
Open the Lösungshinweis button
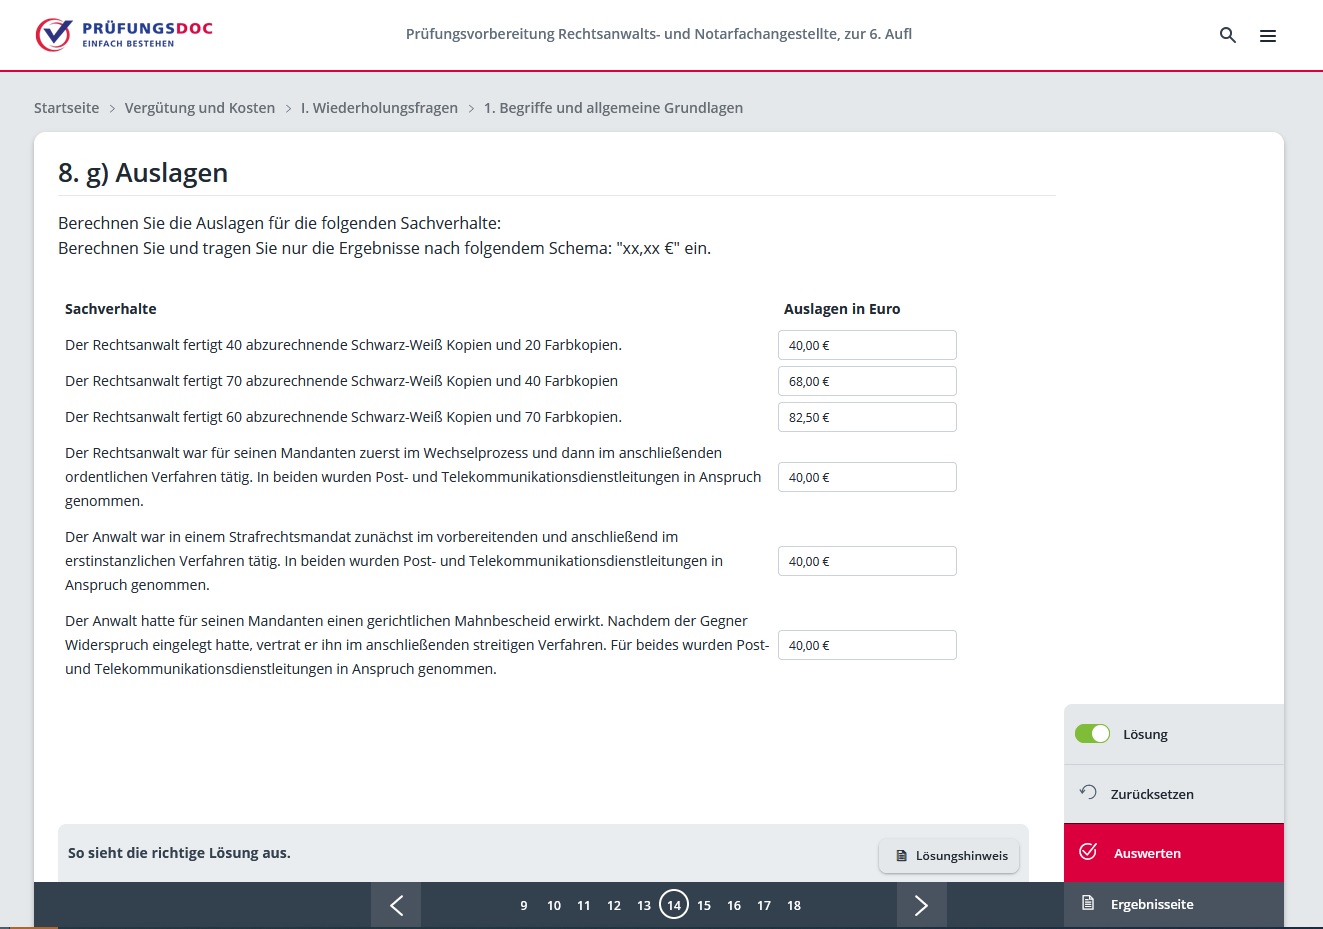[949, 856]
